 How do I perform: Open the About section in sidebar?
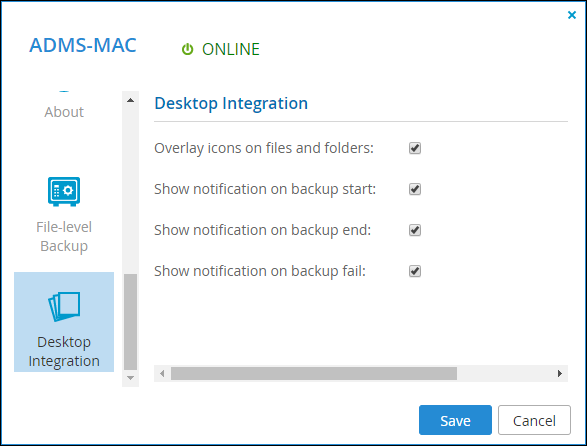click(x=64, y=112)
